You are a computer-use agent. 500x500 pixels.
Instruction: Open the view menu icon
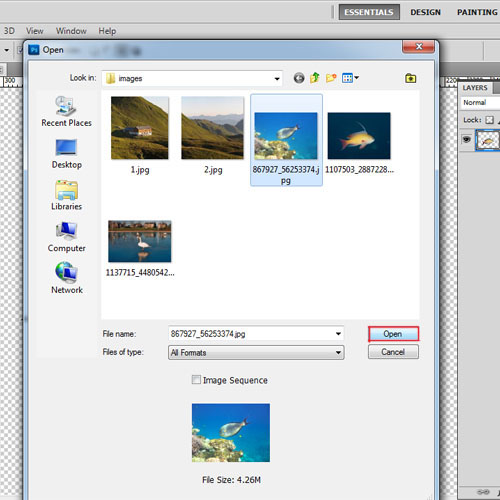point(350,78)
